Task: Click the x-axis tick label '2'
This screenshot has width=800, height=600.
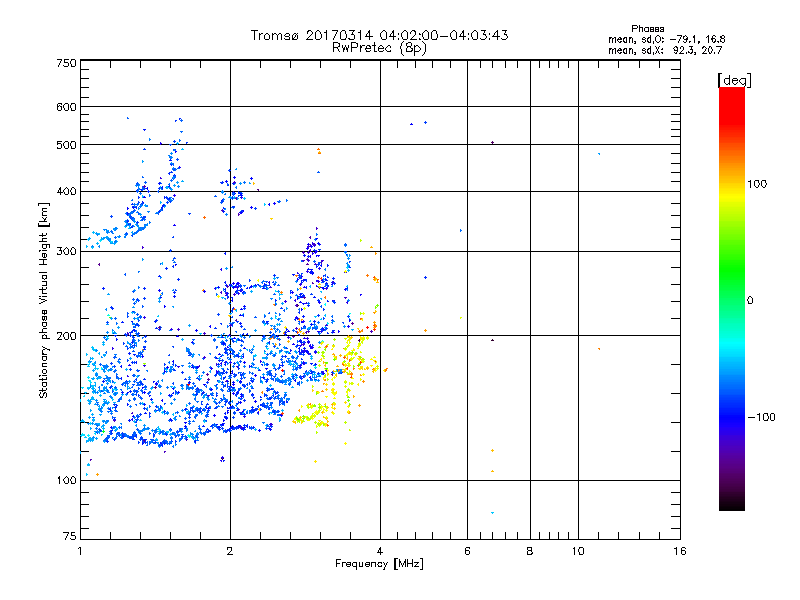Action: 230,551
